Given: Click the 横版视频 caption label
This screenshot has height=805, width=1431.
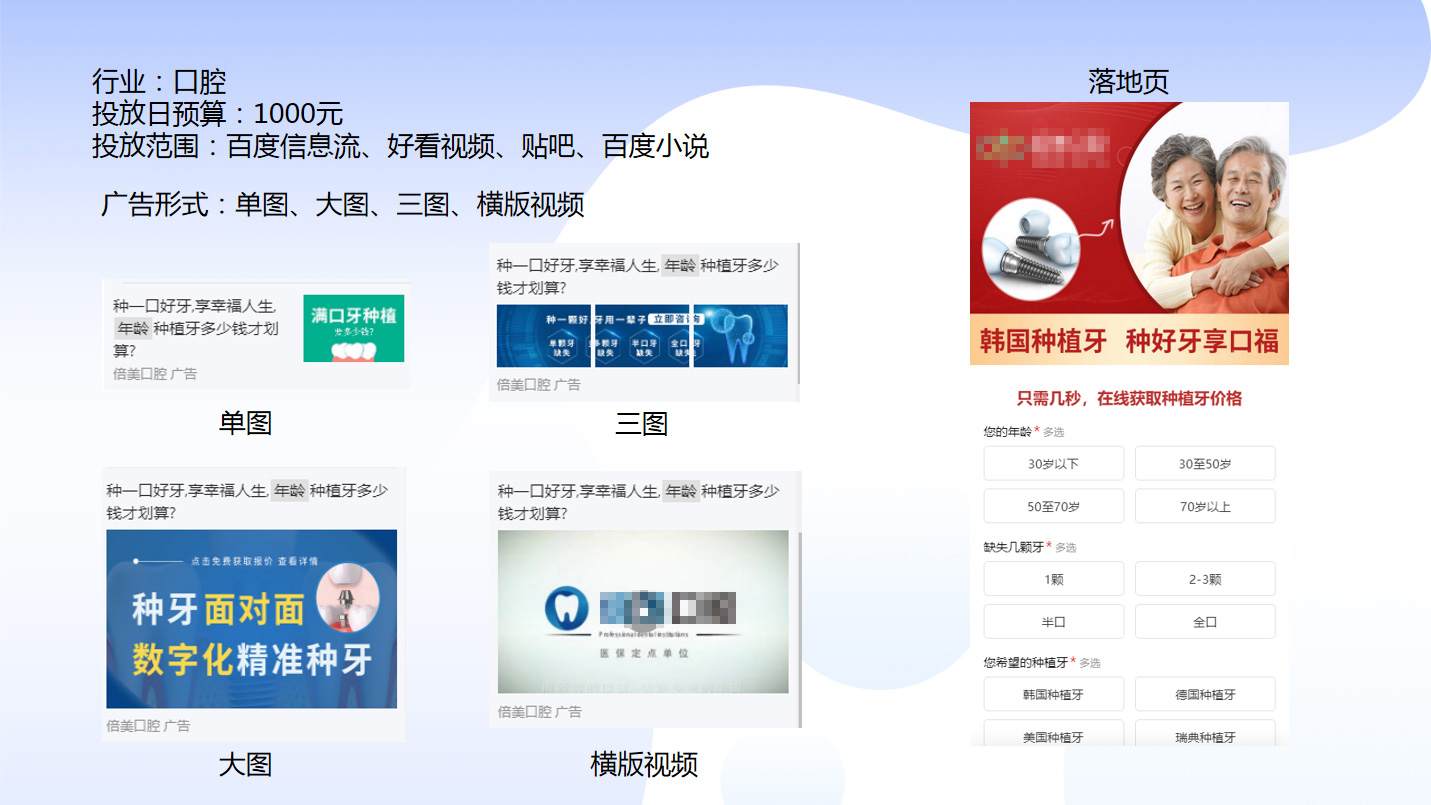Looking at the screenshot, I should pyautogui.click(x=644, y=765).
